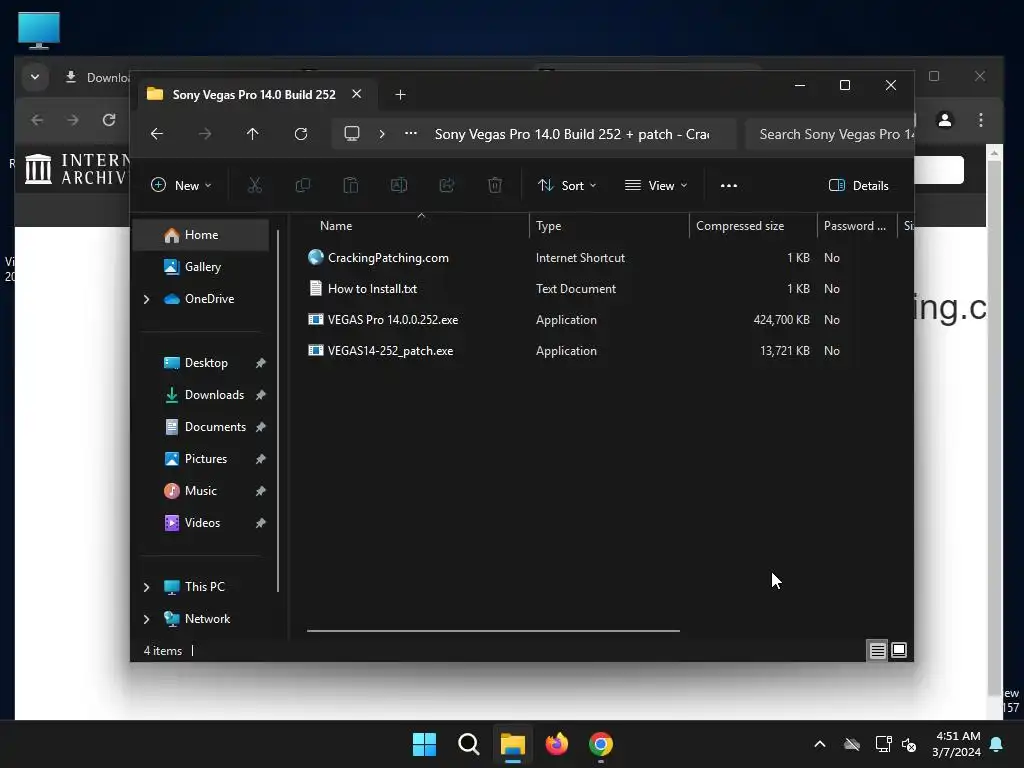Open notification bell in system tray
This screenshot has height=768, width=1024.
[x=997, y=744]
